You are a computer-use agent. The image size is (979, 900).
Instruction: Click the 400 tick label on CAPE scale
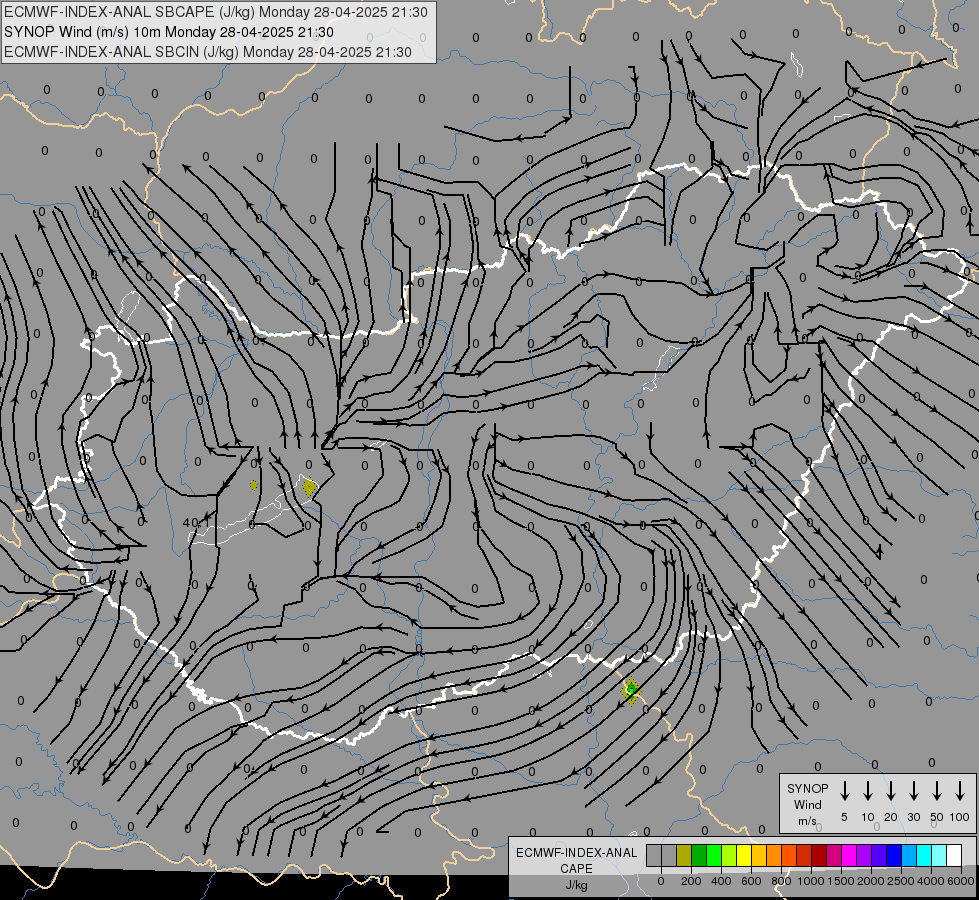pos(721,881)
